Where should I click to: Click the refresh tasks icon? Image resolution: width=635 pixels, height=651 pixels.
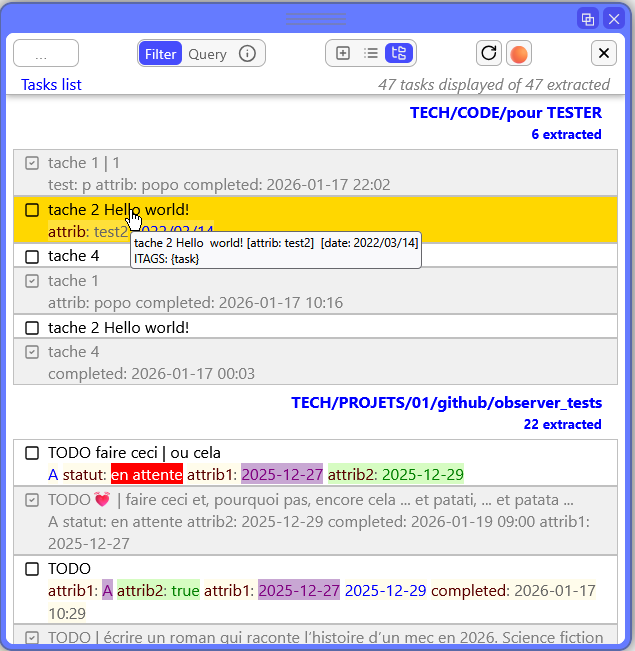click(488, 54)
